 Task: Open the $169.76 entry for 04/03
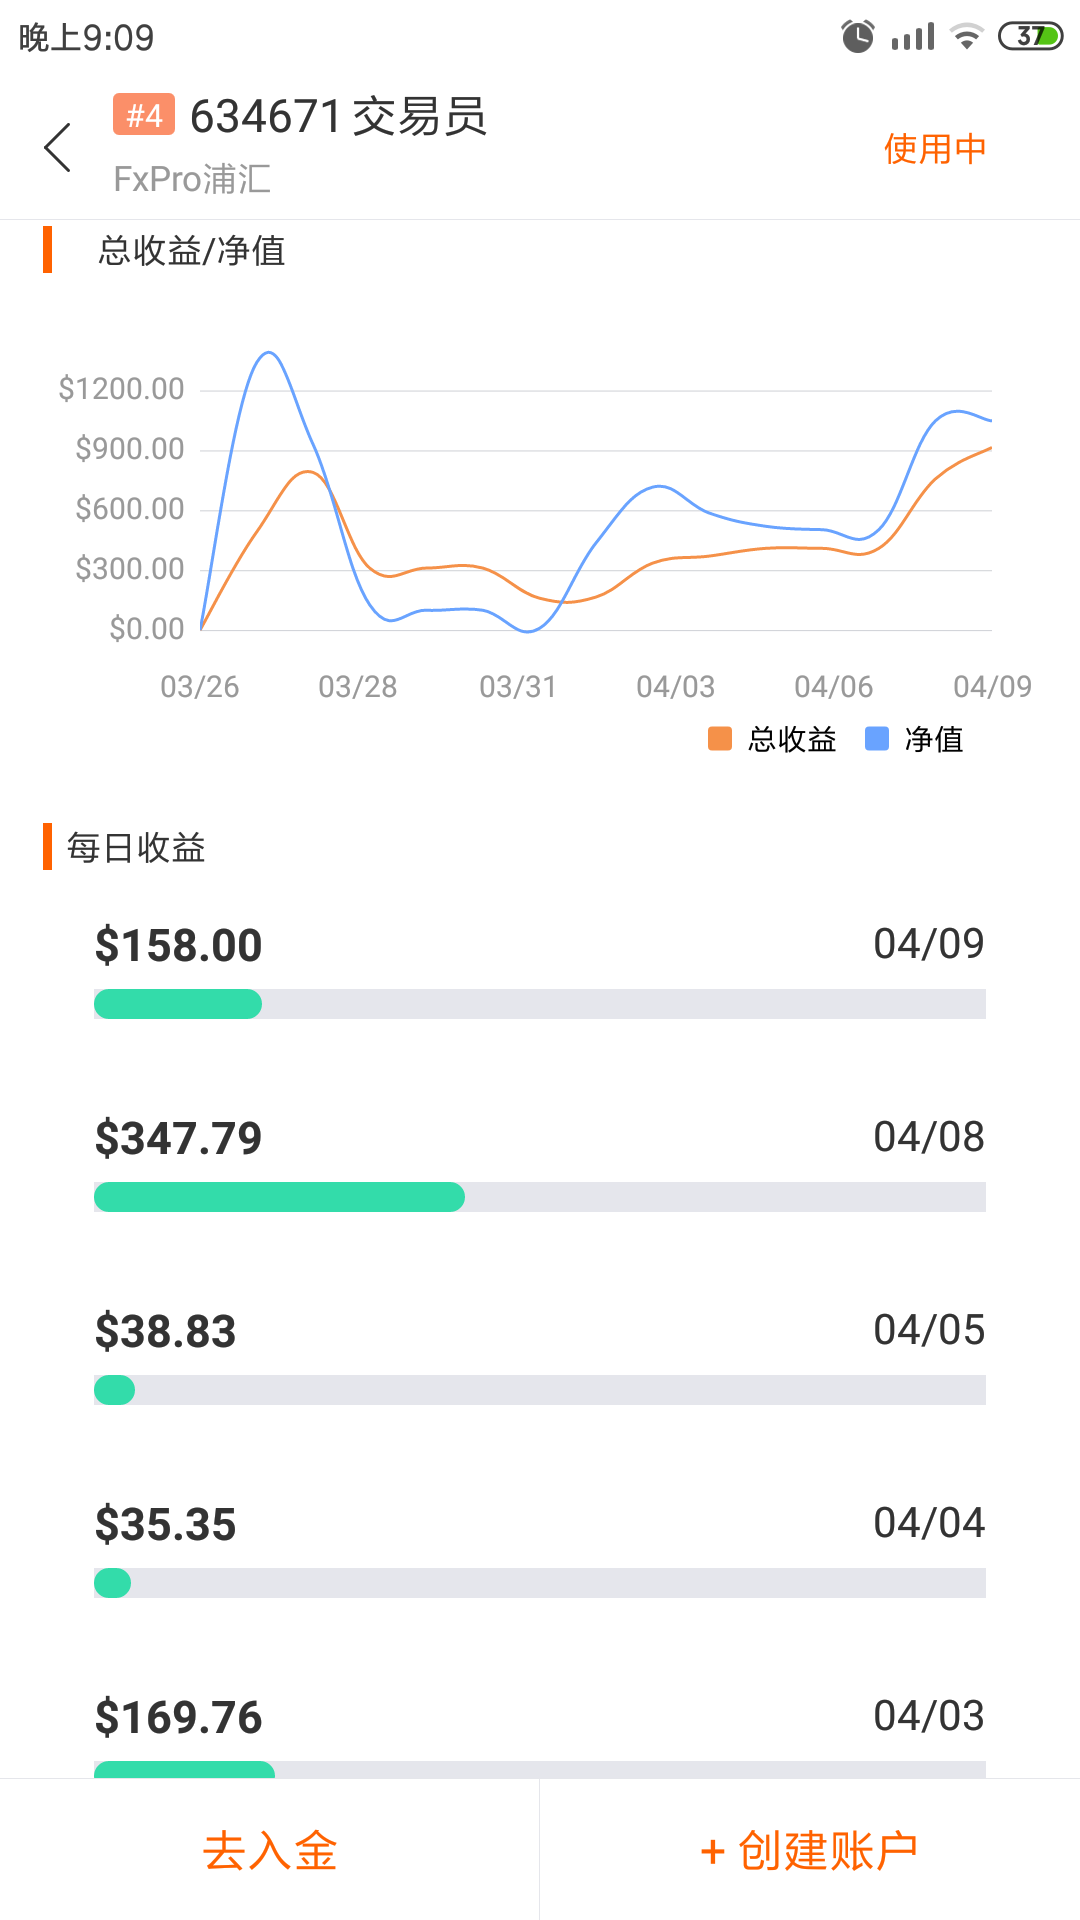click(x=179, y=1717)
